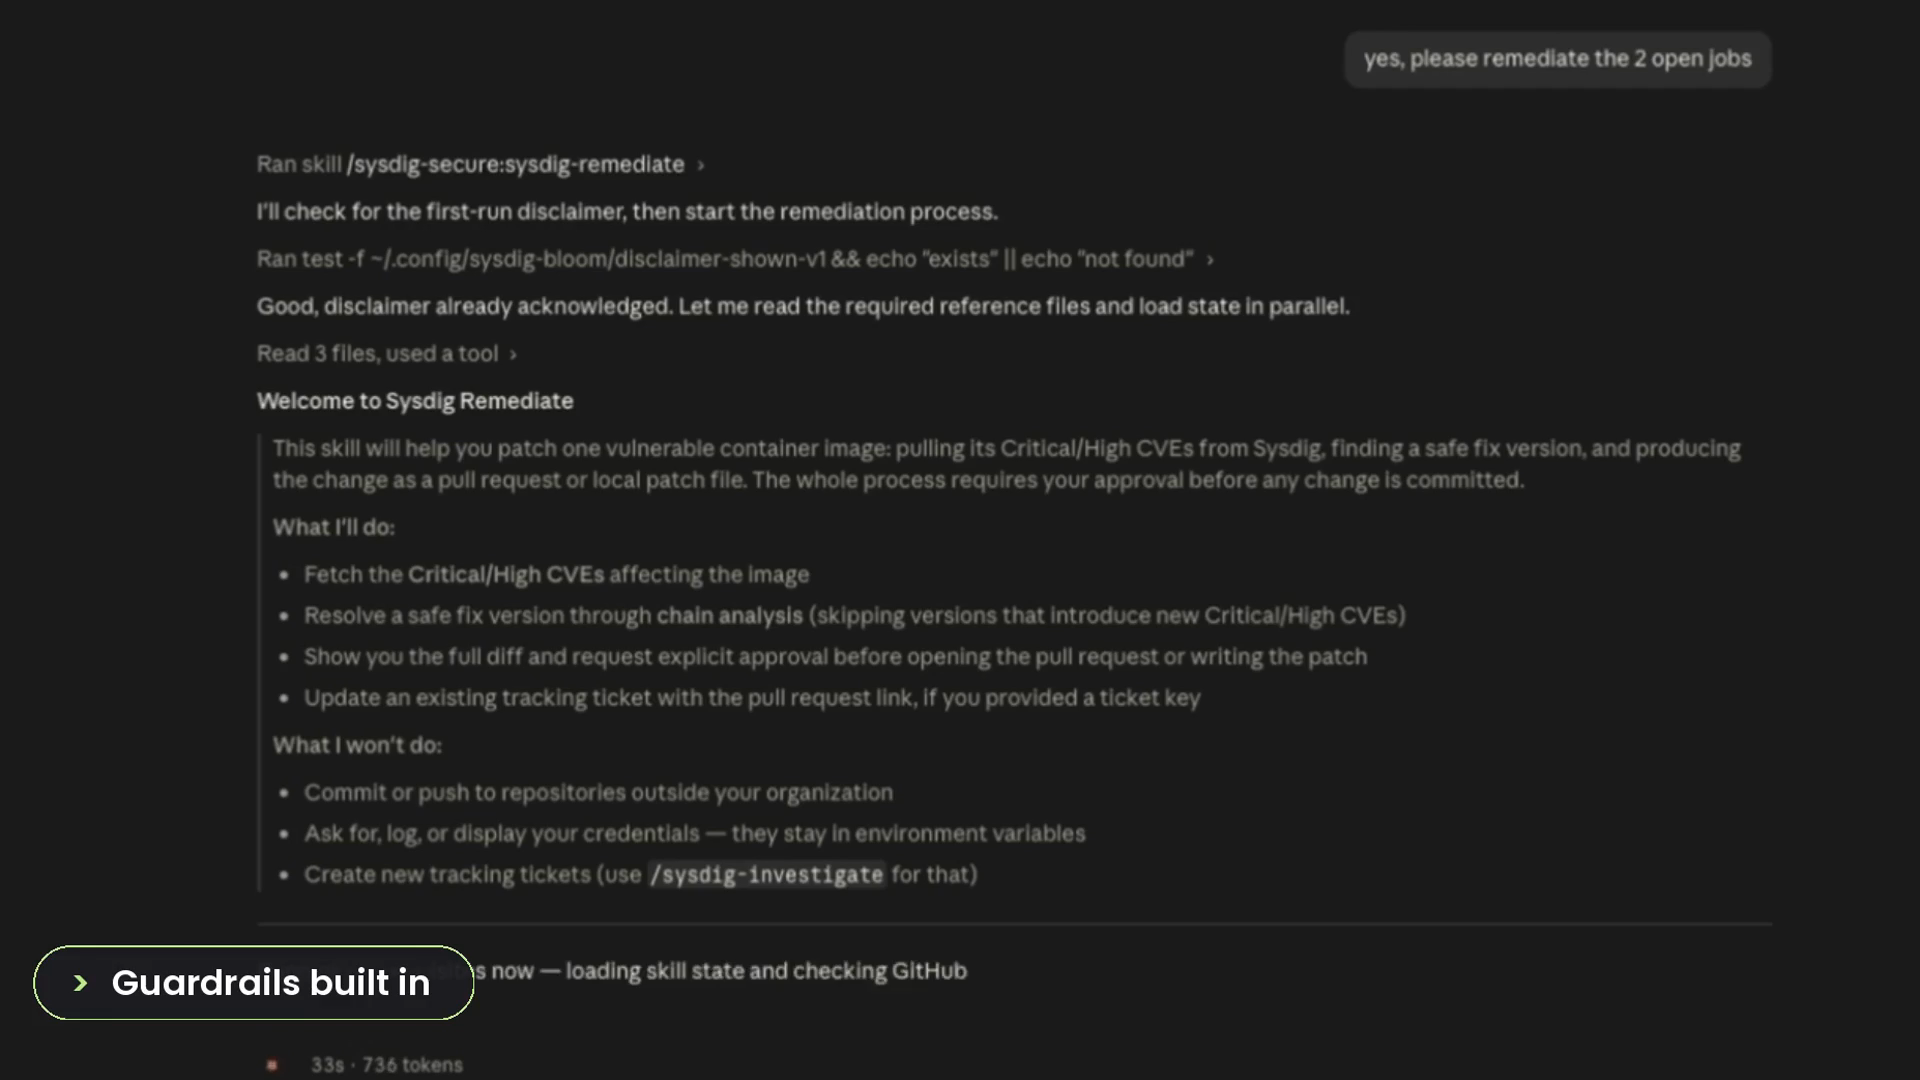The width and height of the screenshot is (1920, 1080).
Task: Click the 'Update an existing tracking ticket' bullet
Action: click(752, 698)
